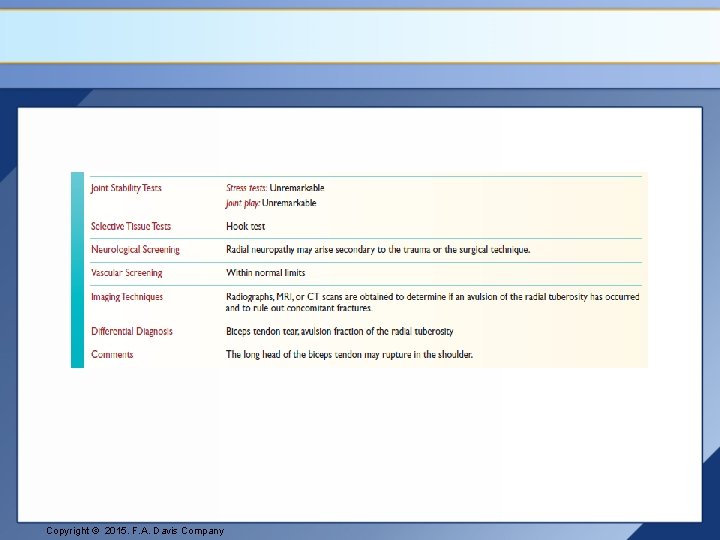This screenshot has height=540, width=720.
Task: Click the 'Imaging Techniques' label
Action: click(127, 297)
